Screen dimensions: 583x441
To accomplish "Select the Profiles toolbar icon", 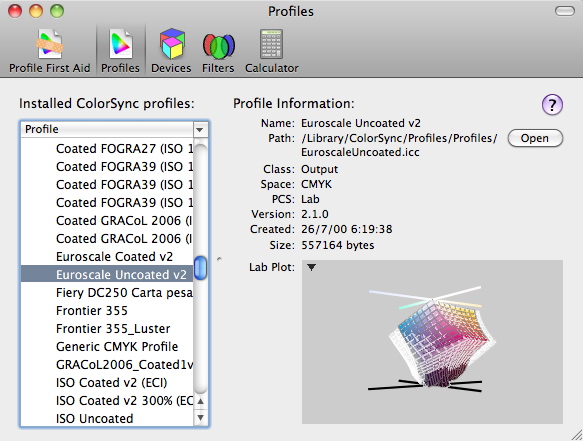I will click(120, 51).
